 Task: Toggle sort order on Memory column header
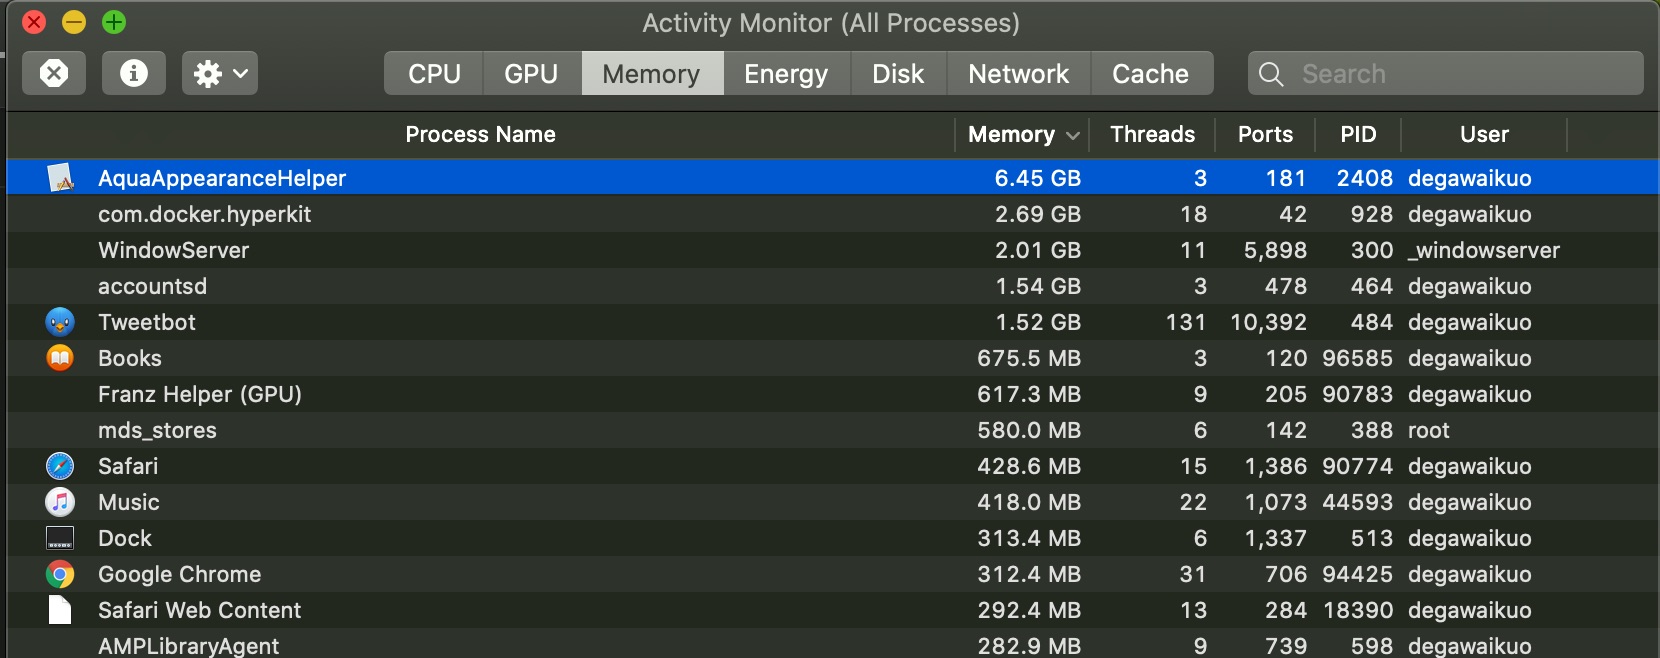pyautogui.click(x=1022, y=134)
